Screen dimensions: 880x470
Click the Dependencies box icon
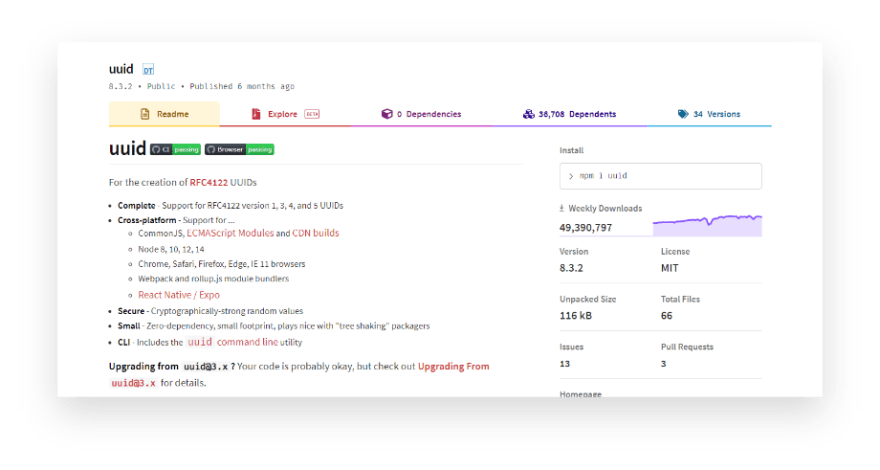[387, 114]
